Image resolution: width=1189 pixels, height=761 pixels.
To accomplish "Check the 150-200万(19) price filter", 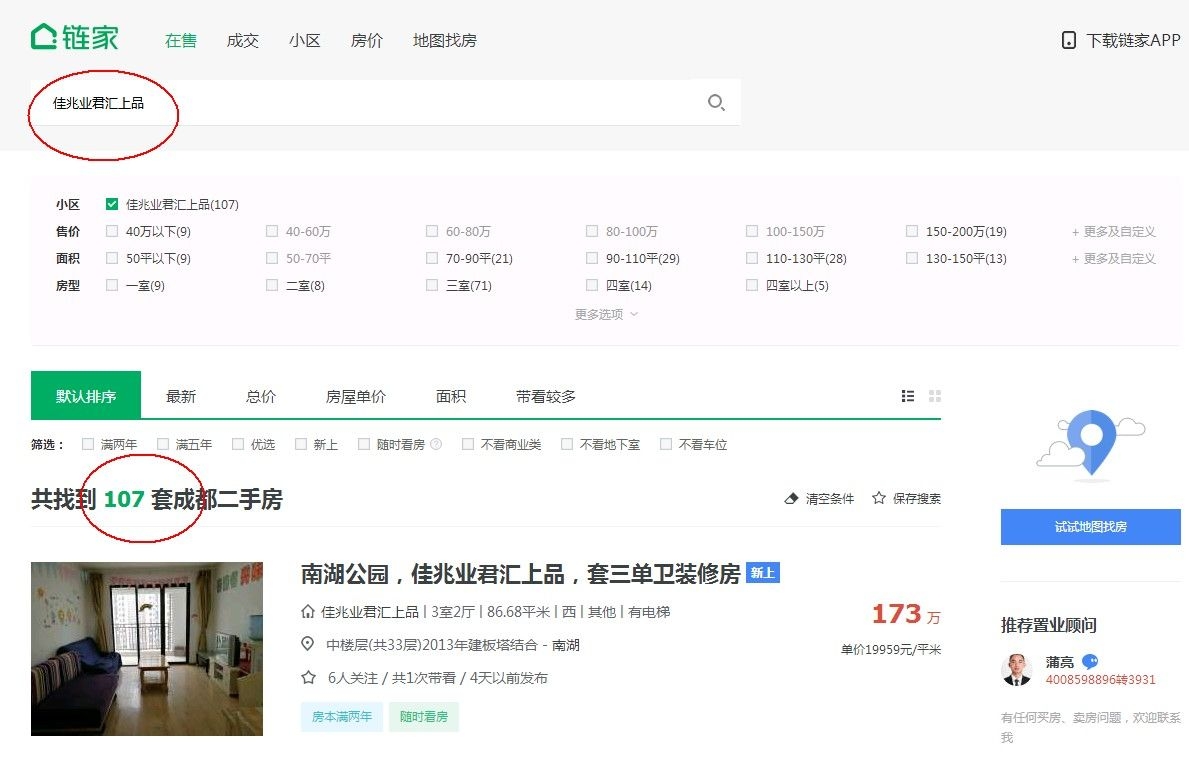I will [x=912, y=231].
